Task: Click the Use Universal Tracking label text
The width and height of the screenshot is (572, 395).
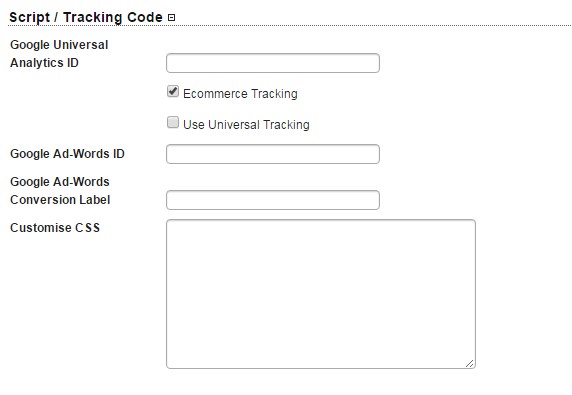Action: 246,125
